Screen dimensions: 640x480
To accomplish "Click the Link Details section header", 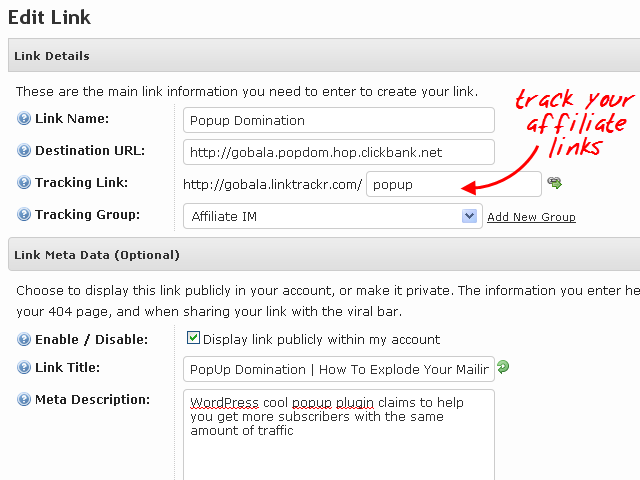I will [x=324, y=56].
